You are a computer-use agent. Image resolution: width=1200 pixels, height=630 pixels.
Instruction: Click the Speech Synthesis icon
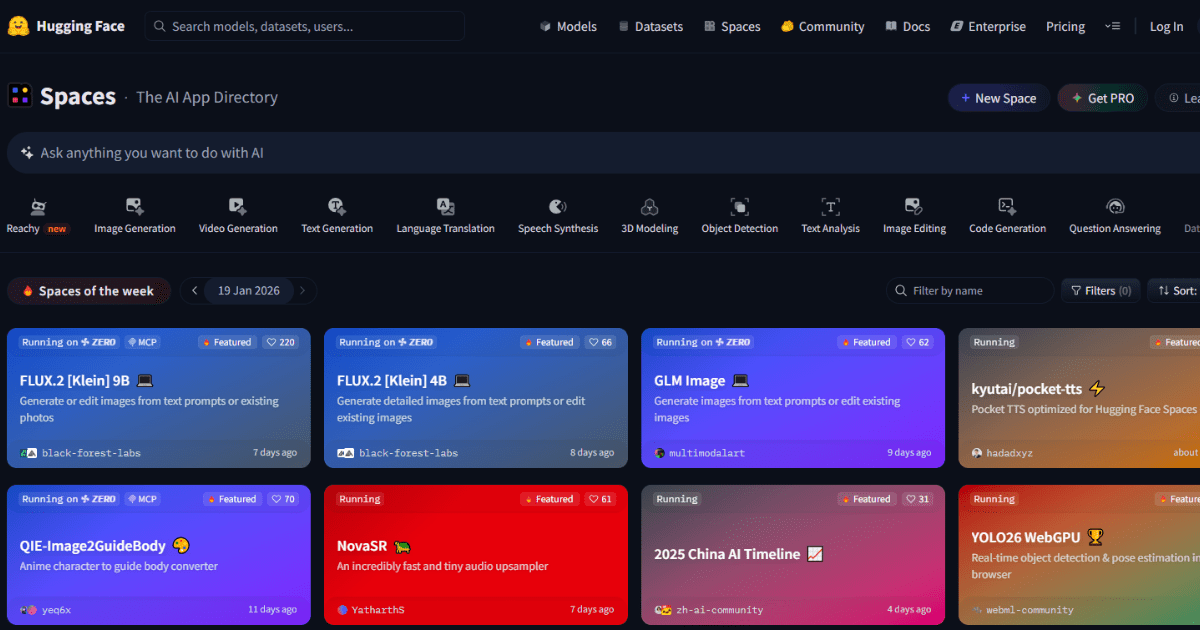pos(557,207)
